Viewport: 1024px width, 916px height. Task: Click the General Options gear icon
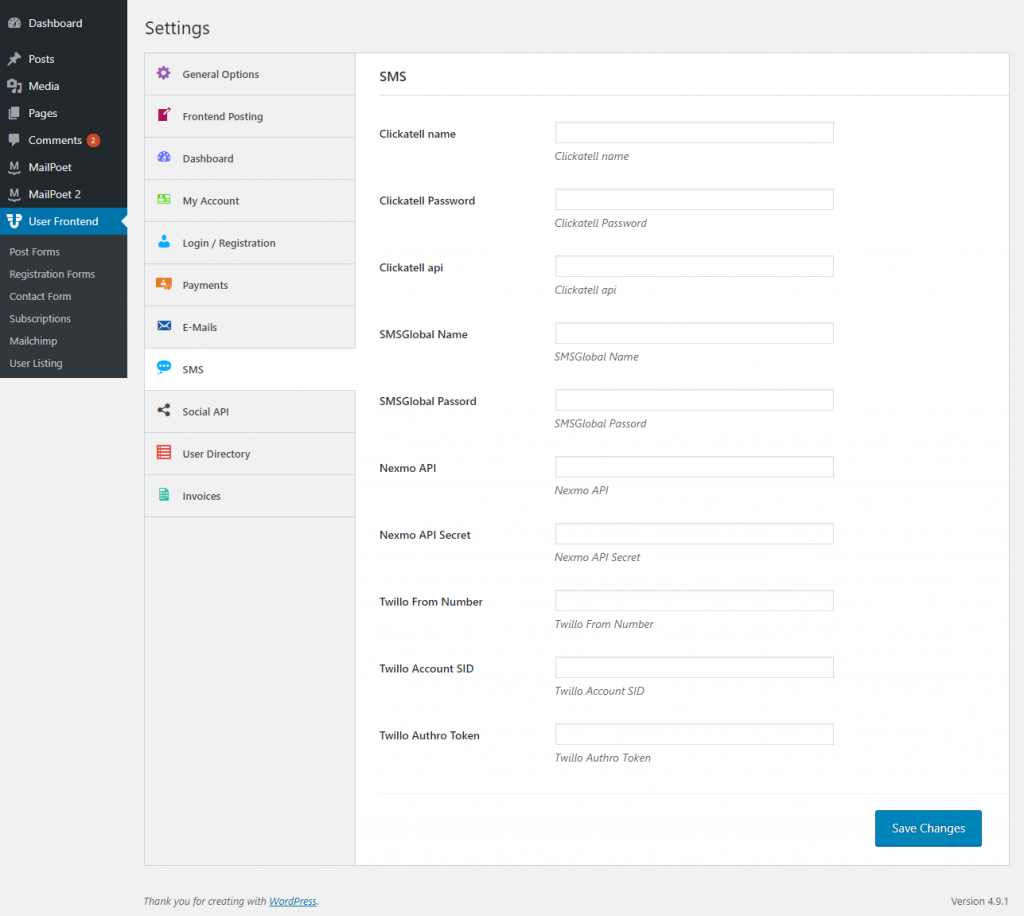pos(164,74)
